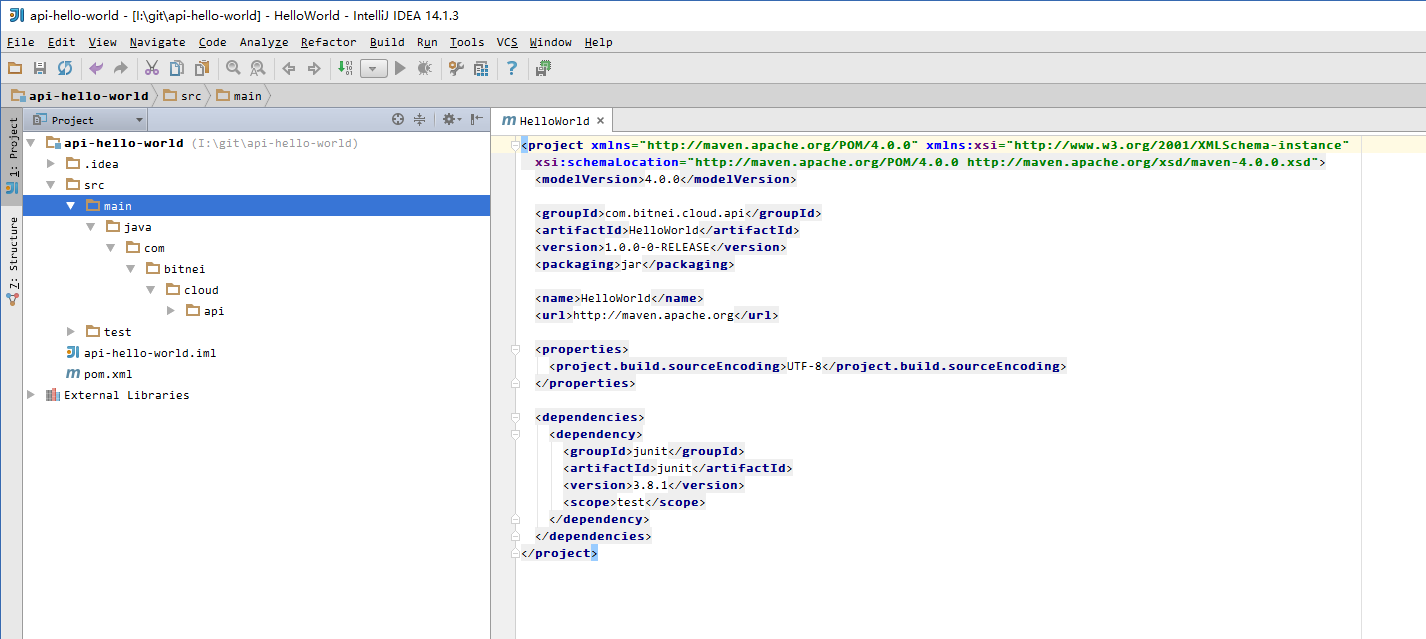The height and width of the screenshot is (639, 1426).
Task: Click the Cut scissors icon
Action: 152,68
